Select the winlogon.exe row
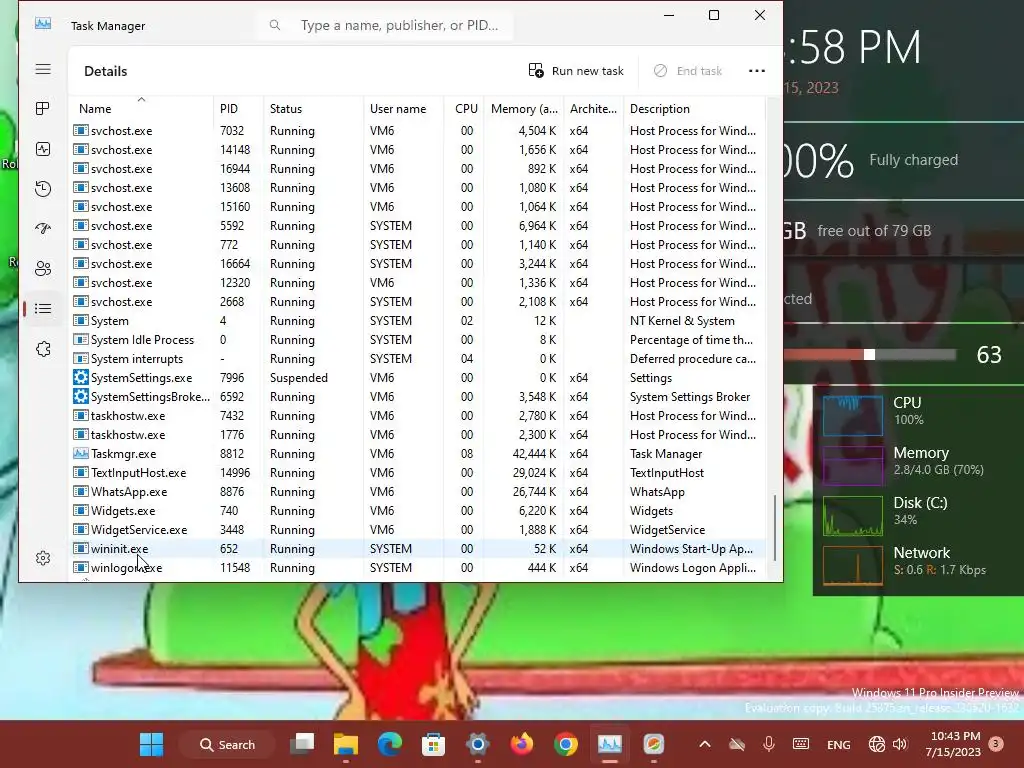 point(417,568)
